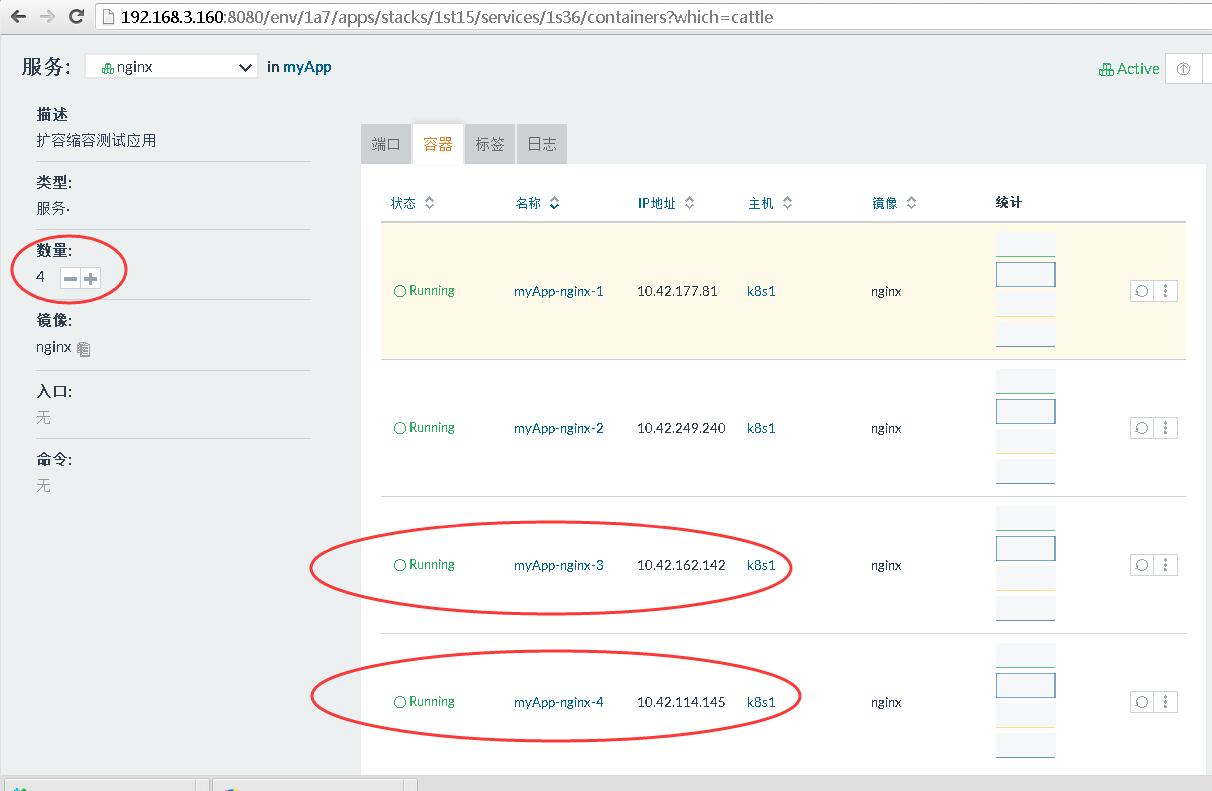Click Running status of myApp-nginx-4
This screenshot has width=1212, height=791.
[x=424, y=702]
